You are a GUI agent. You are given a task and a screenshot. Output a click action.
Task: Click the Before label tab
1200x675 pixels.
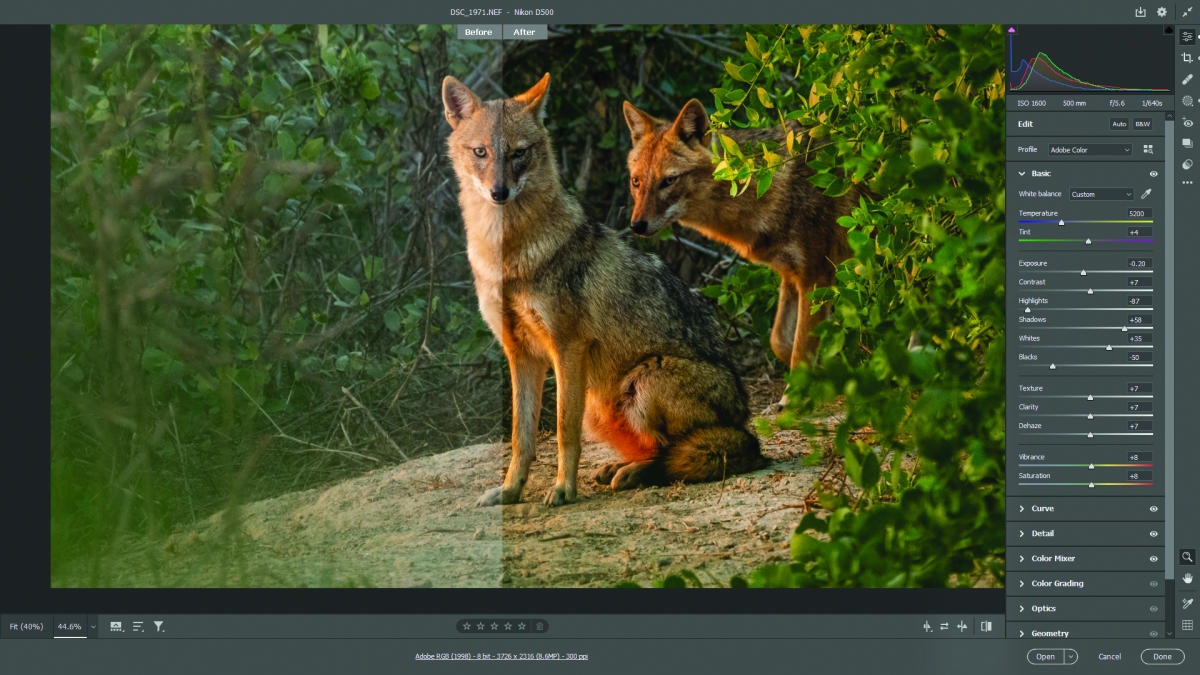[479, 32]
